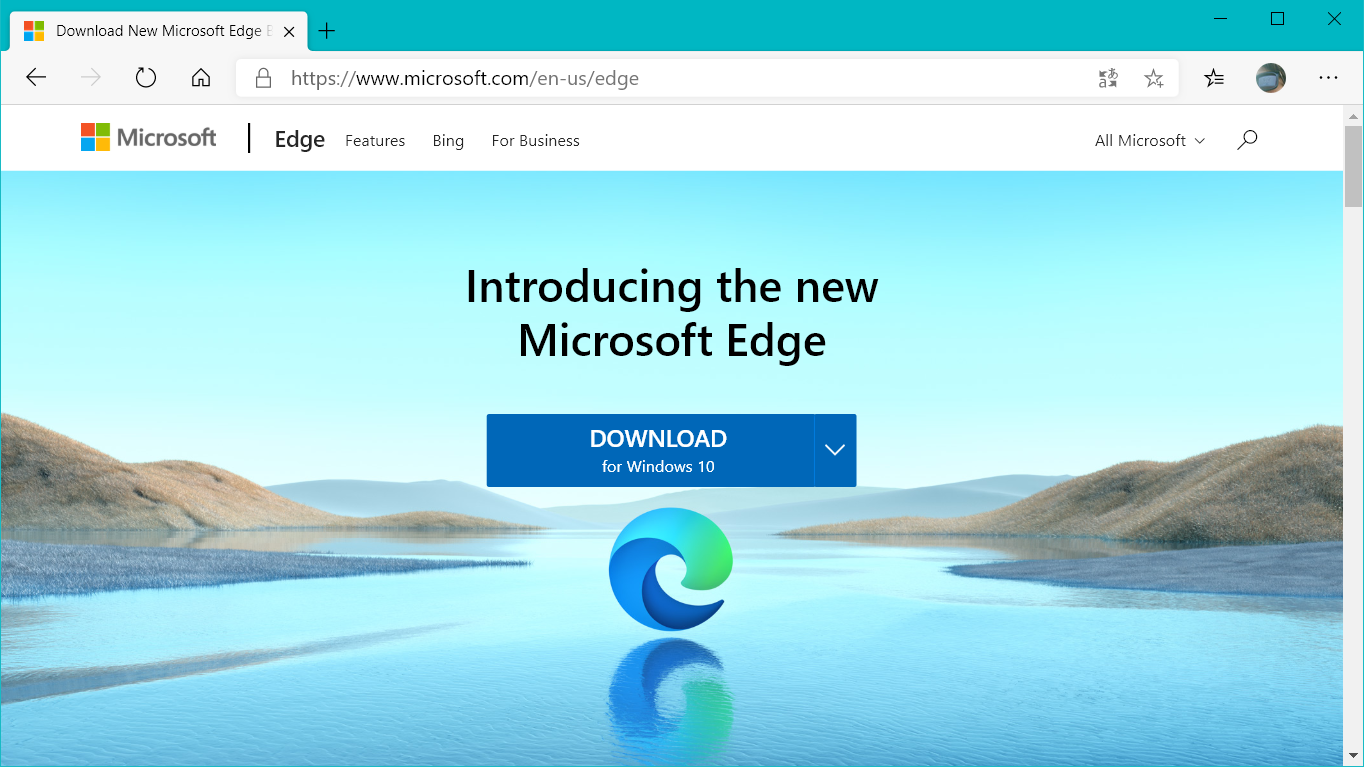Open the browser home page
Viewport: 1364px width, 767px height.
point(201,78)
